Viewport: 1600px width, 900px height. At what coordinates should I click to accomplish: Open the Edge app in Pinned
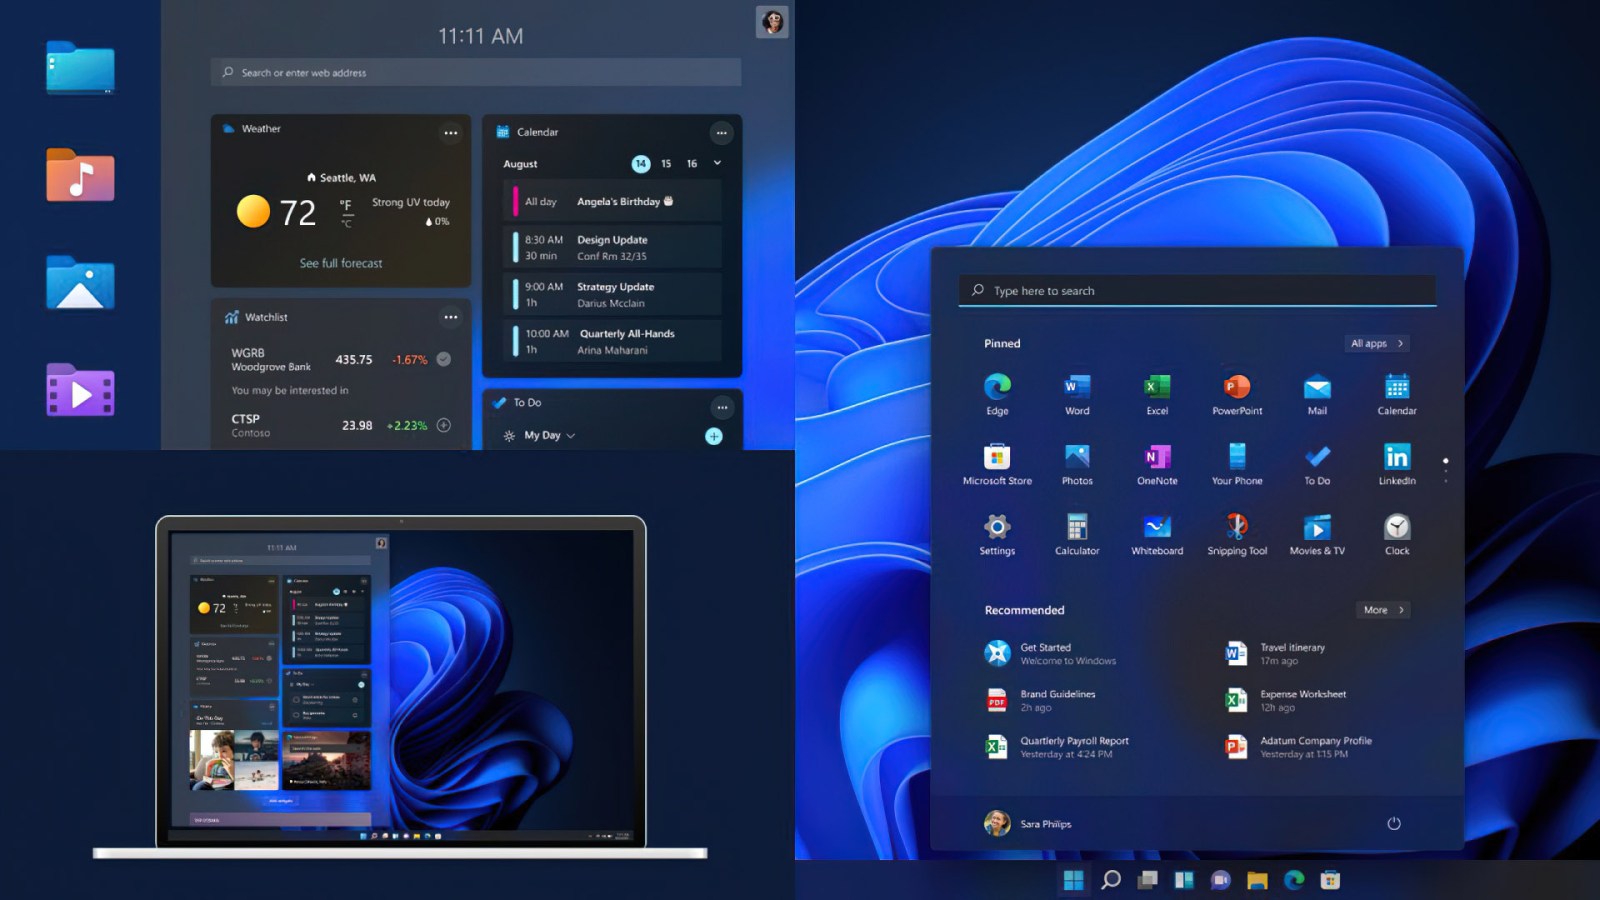(x=997, y=388)
